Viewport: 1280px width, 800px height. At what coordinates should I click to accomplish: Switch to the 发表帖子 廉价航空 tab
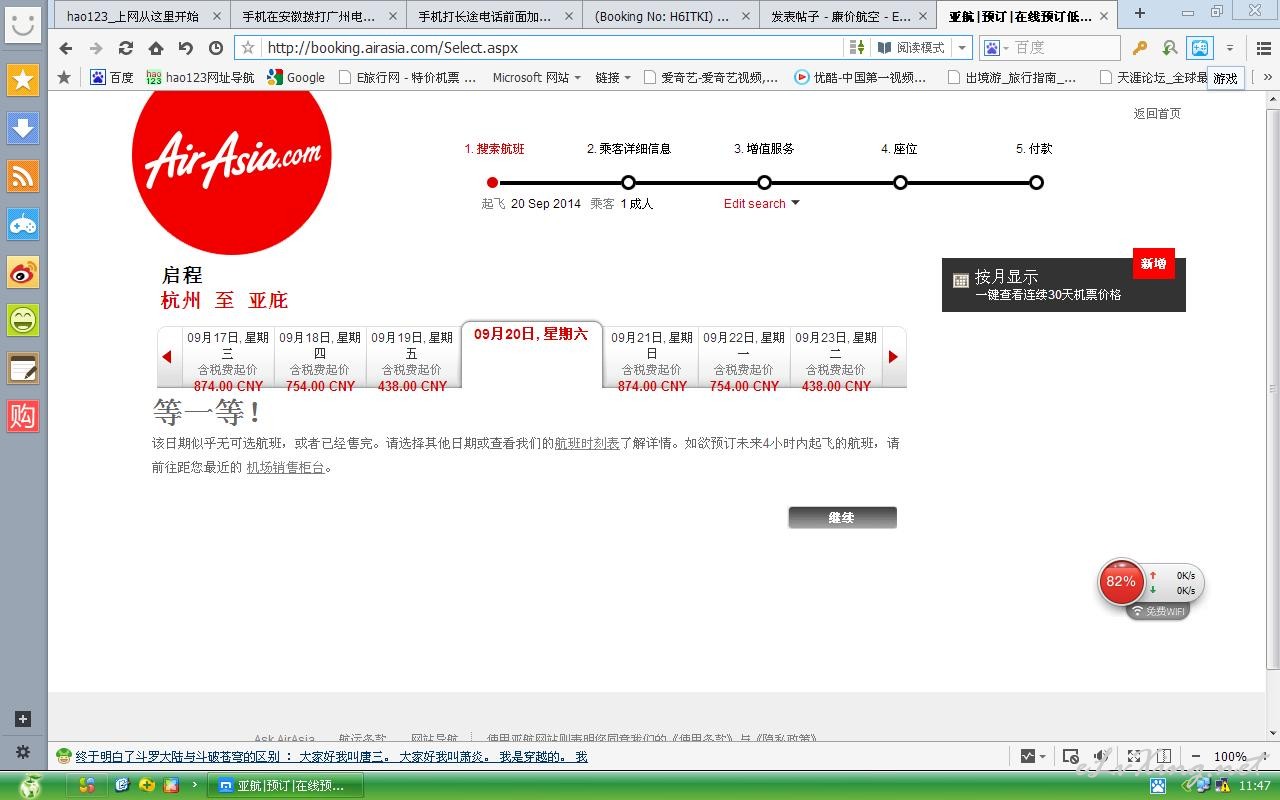846,16
